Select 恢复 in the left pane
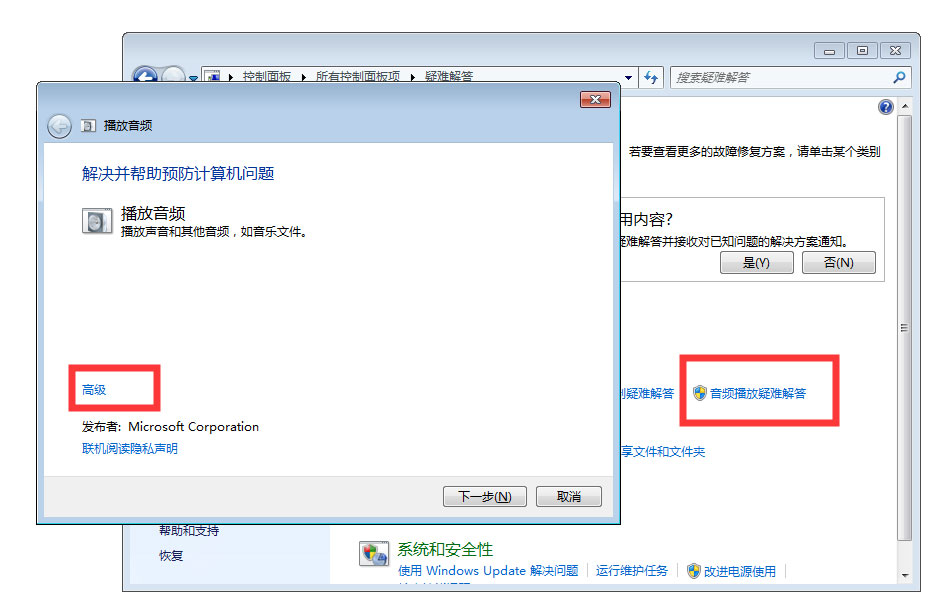 coord(171,556)
